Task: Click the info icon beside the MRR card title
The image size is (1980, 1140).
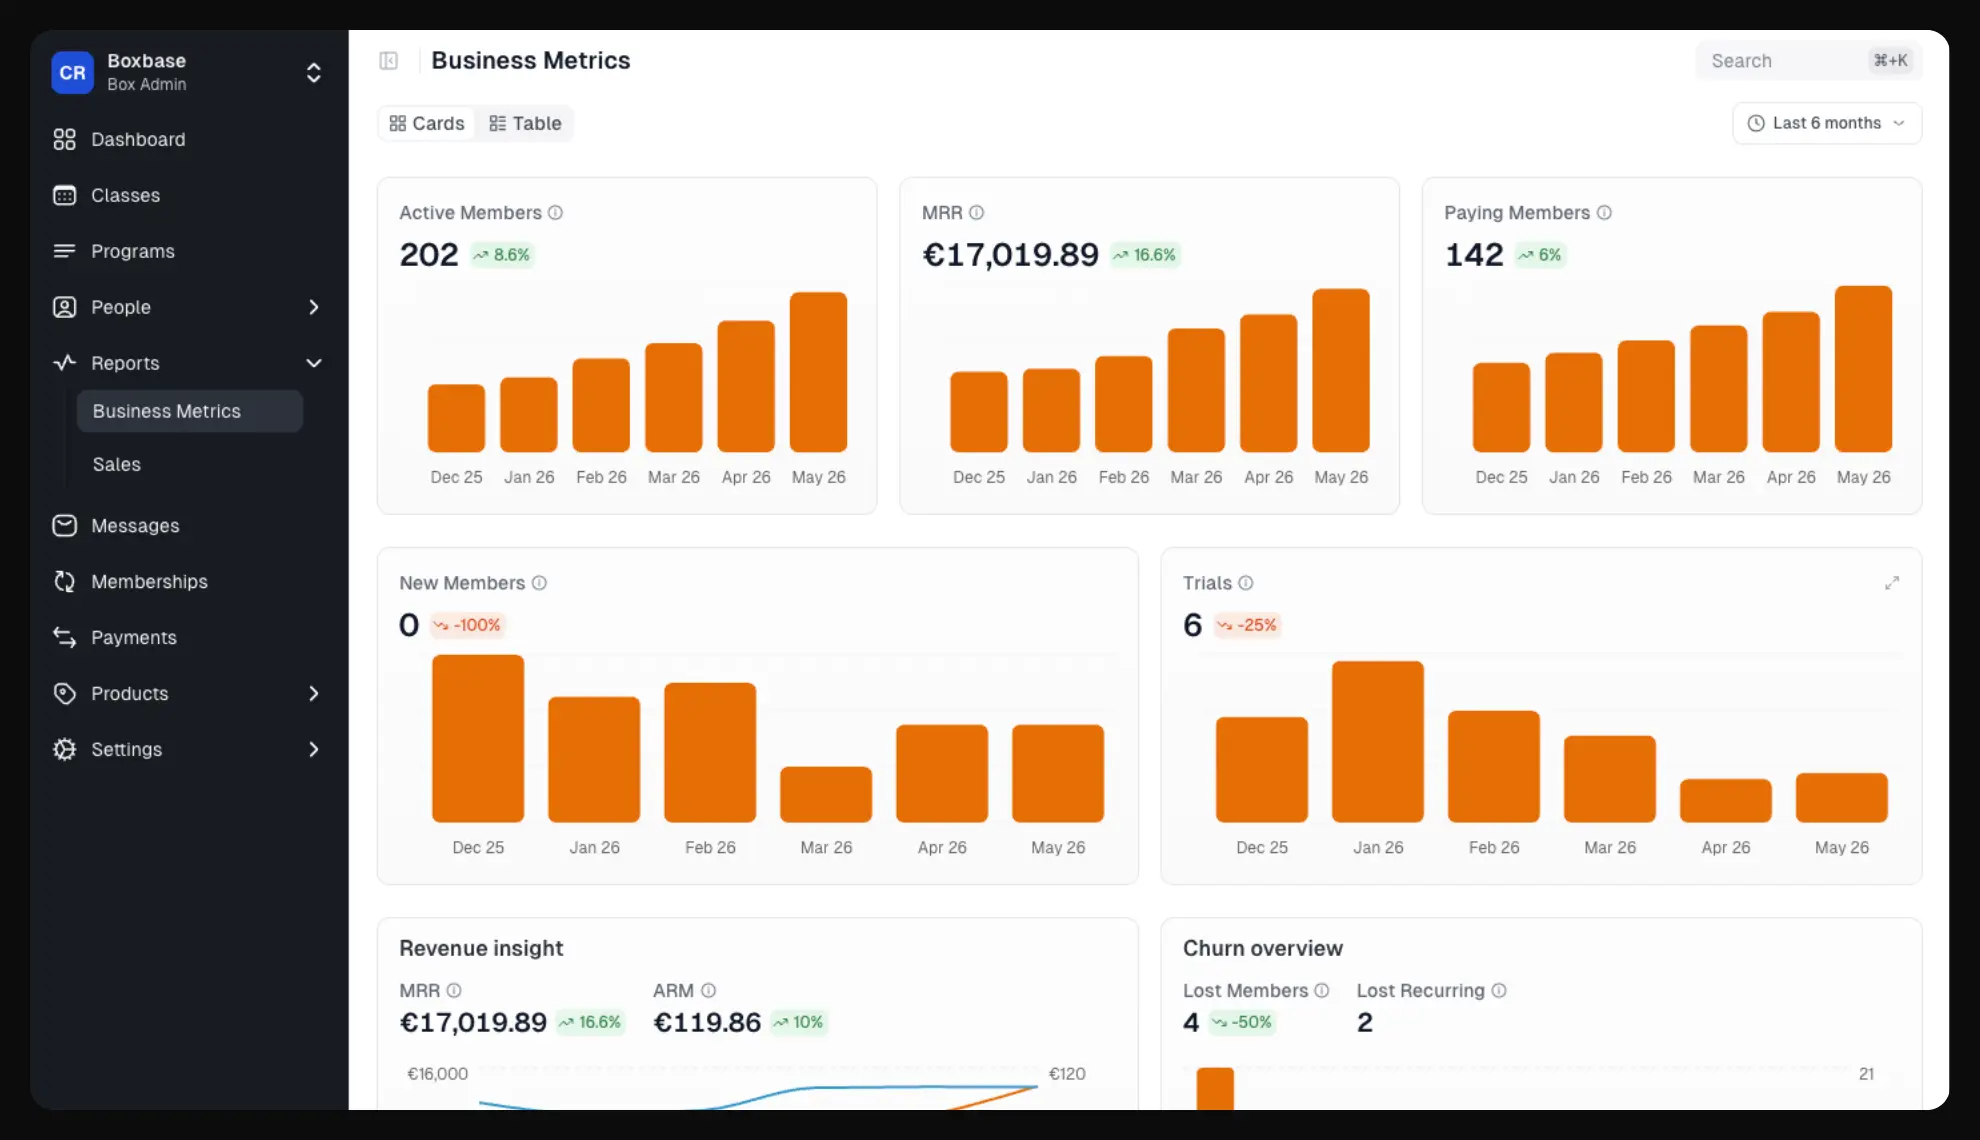Action: click(977, 212)
